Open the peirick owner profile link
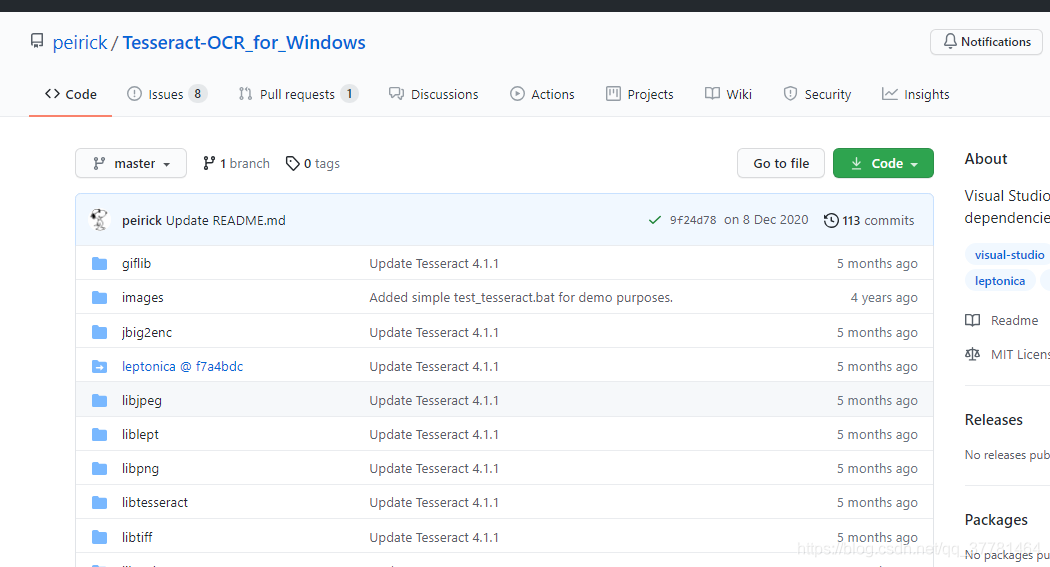 (80, 42)
